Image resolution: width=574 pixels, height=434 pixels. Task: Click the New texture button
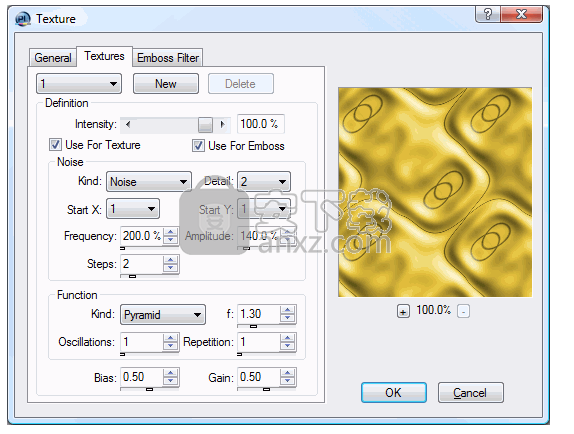pos(166,84)
